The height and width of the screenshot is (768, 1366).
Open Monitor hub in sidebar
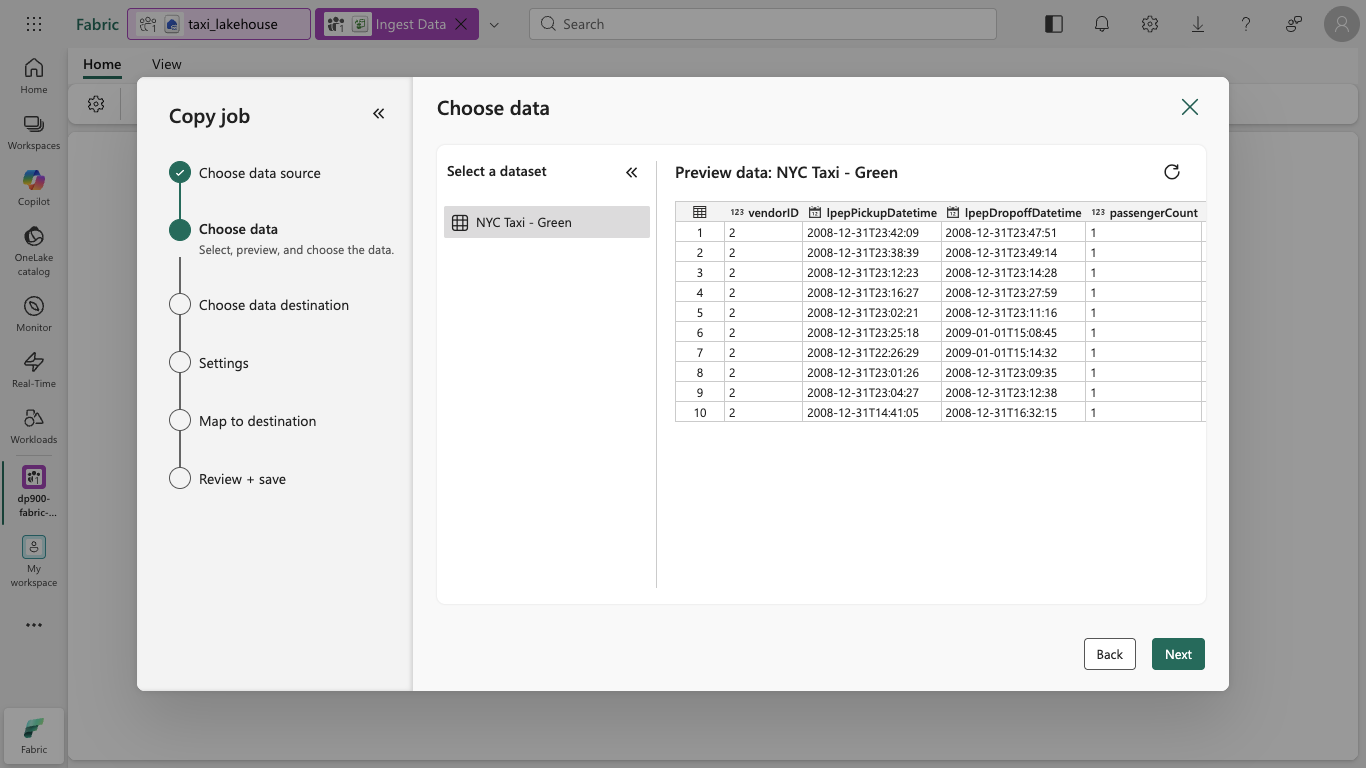point(34,313)
